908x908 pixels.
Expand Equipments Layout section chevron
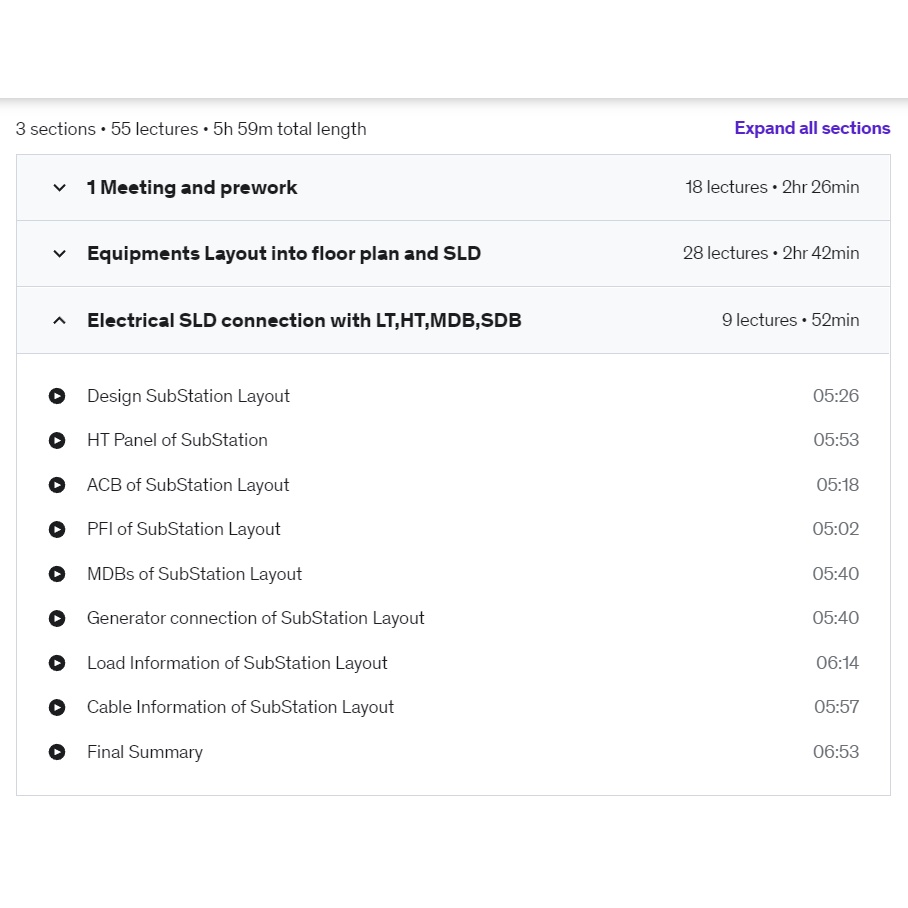pyautogui.click(x=59, y=254)
